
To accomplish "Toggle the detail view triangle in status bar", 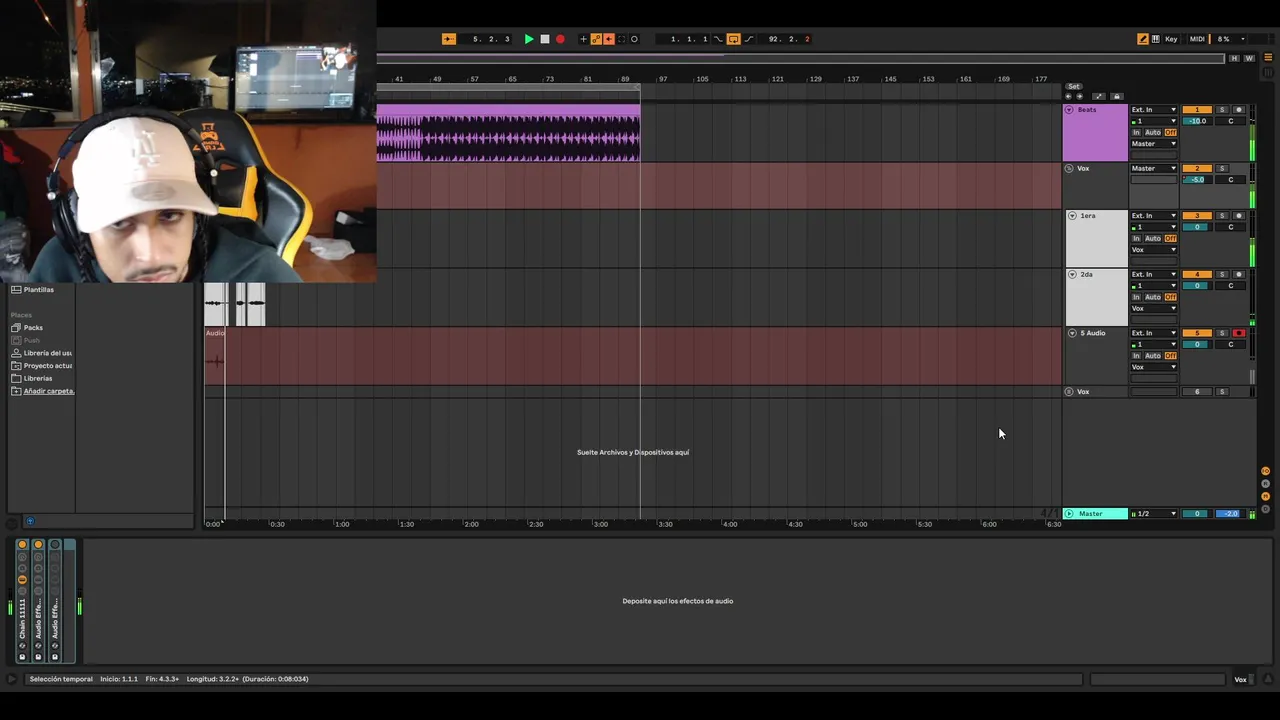I will point(1268,680).
